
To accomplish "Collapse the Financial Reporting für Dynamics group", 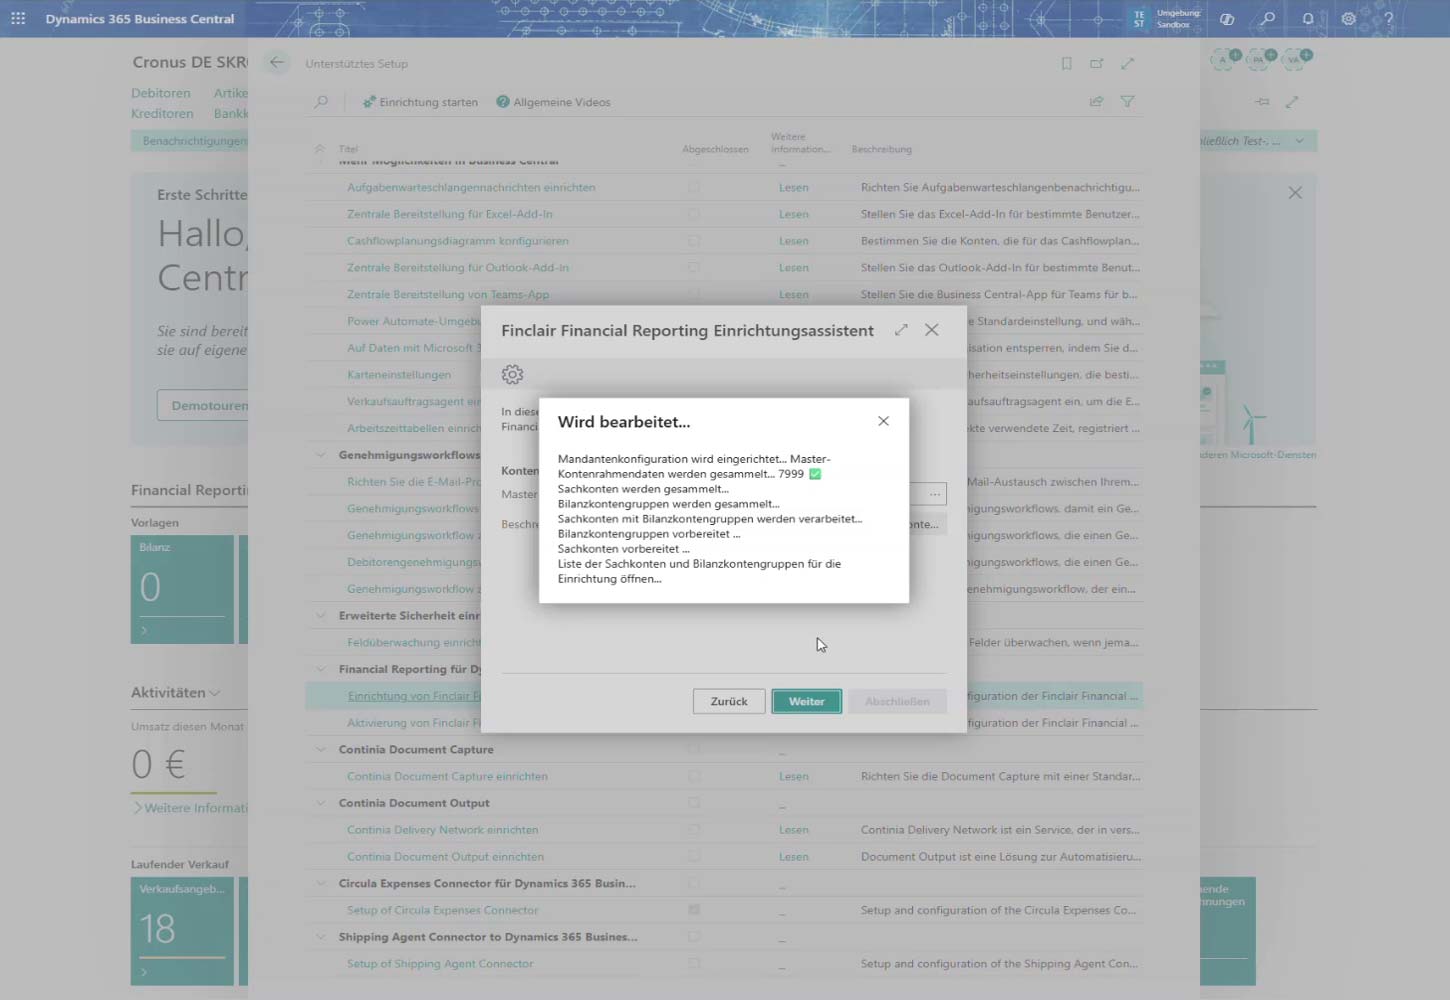I will coord(321,669).
